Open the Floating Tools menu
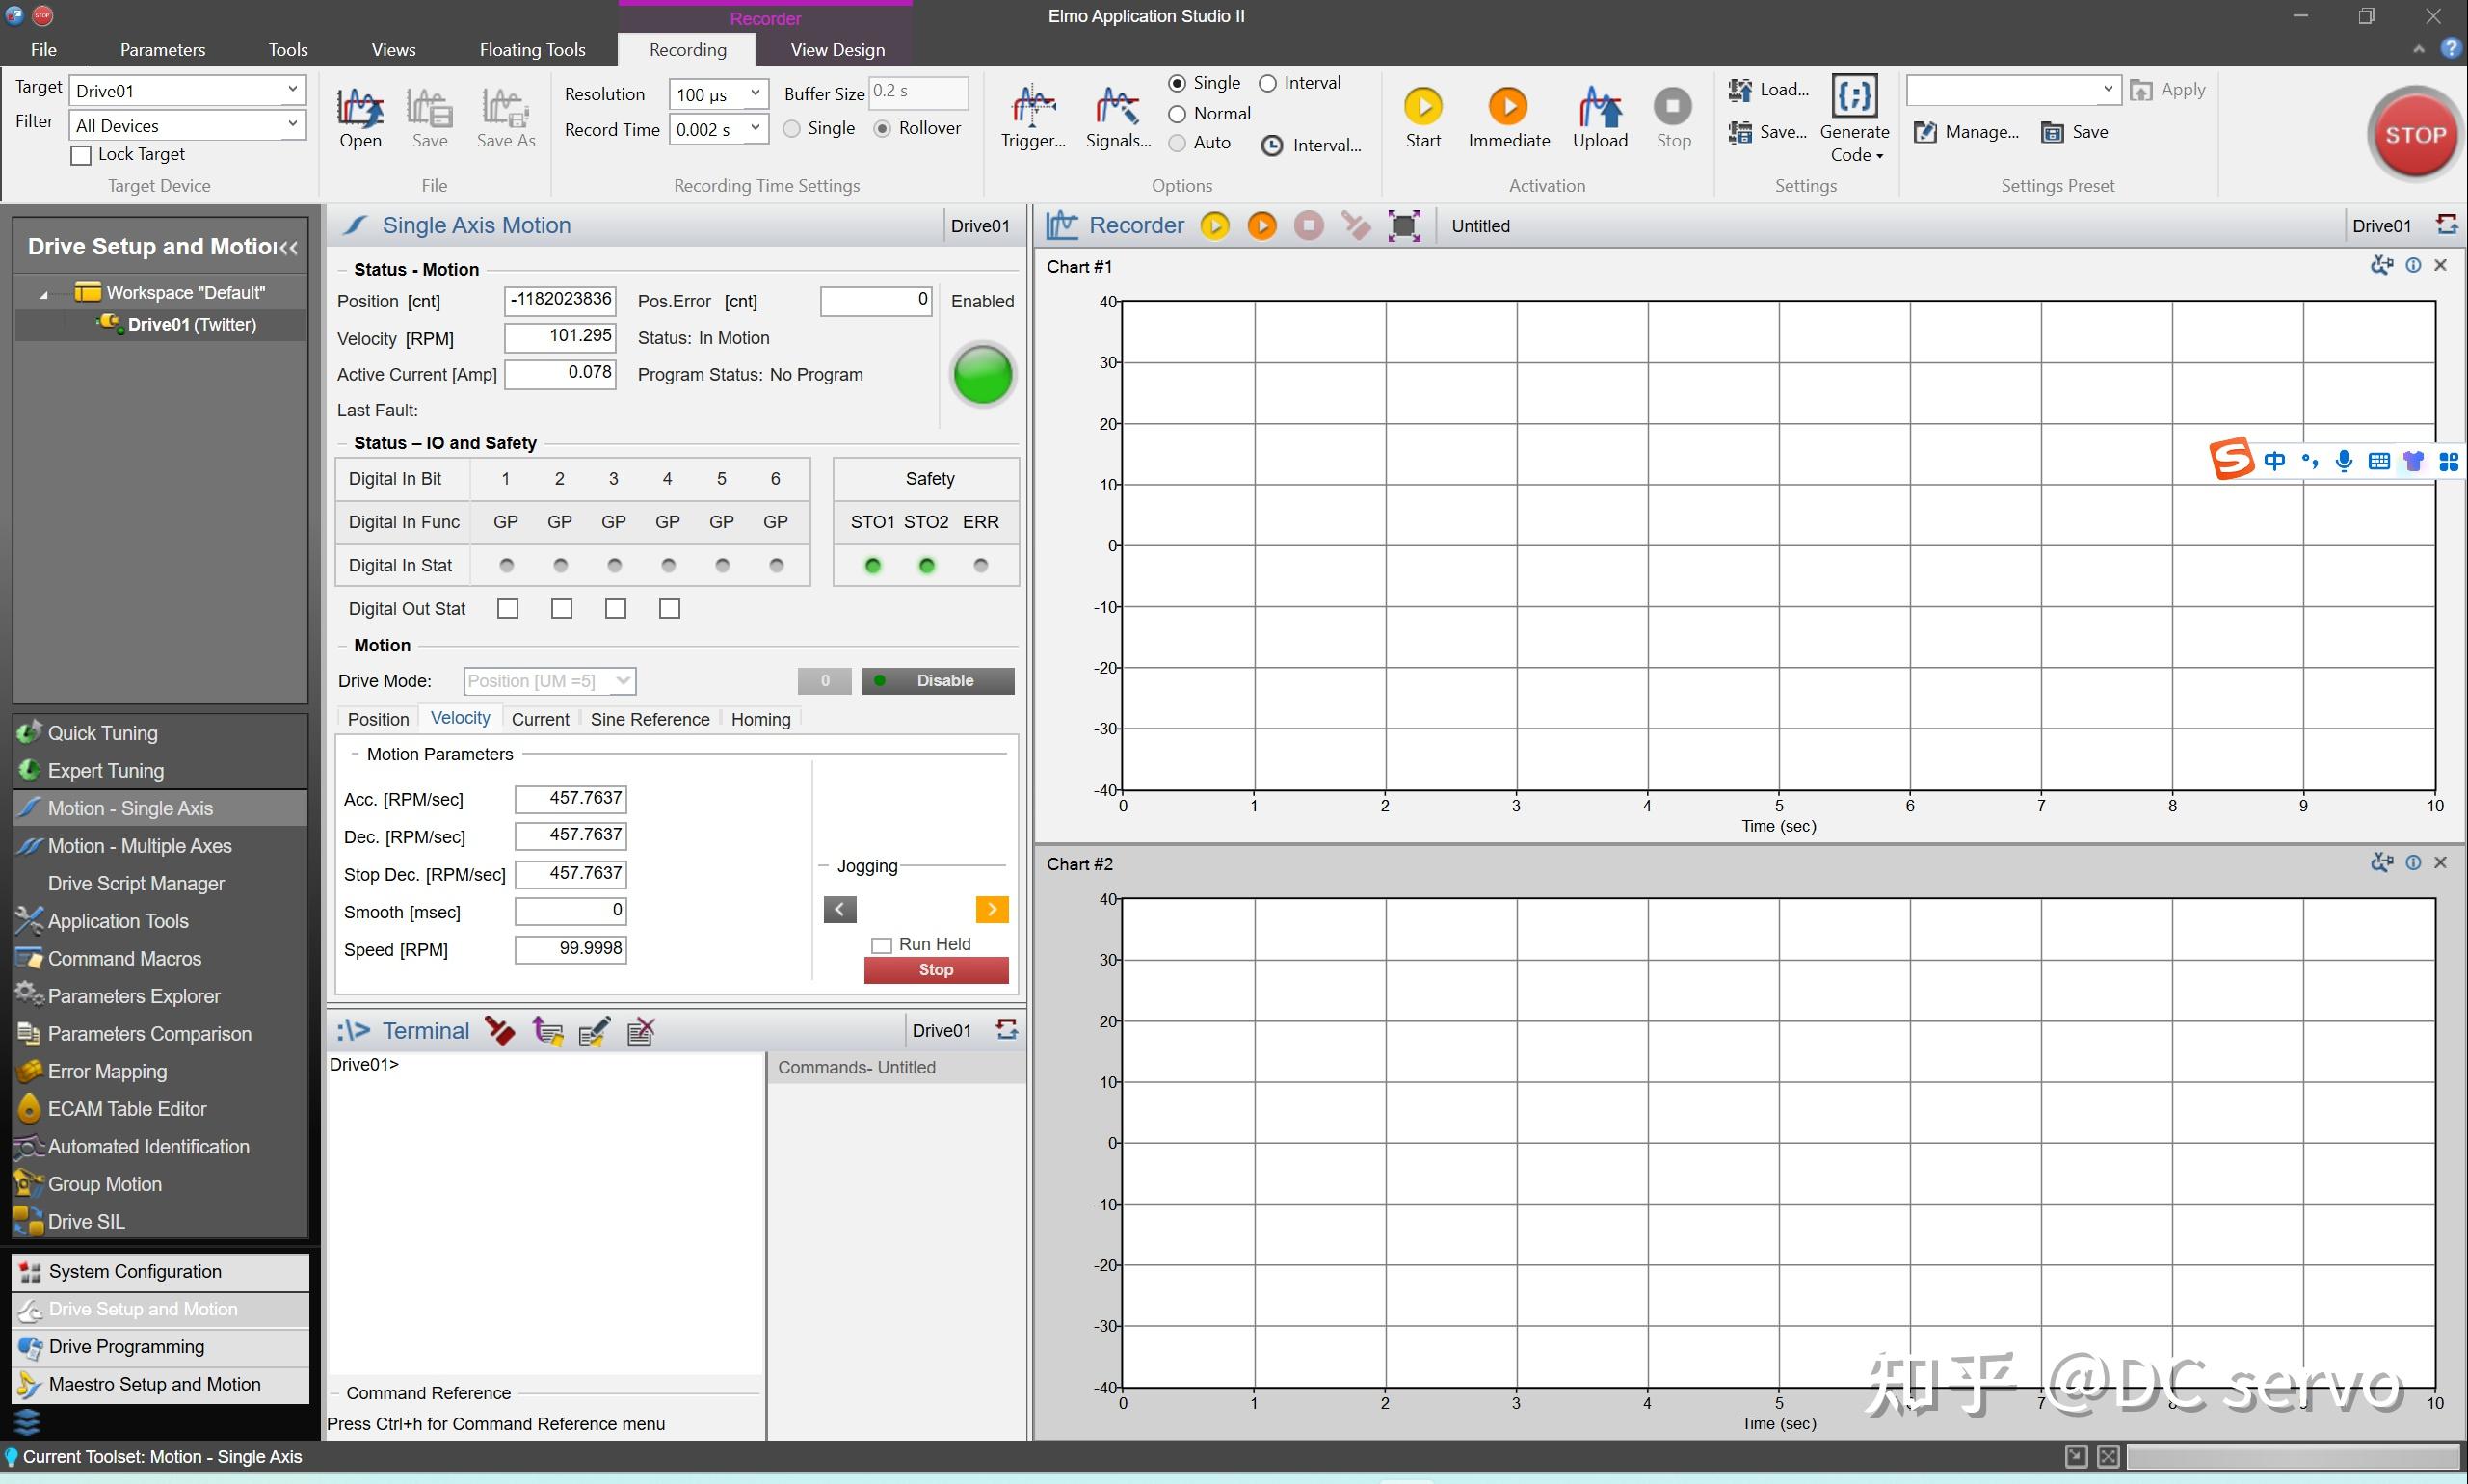2468x1484 pixels. (x=532, y=50)
